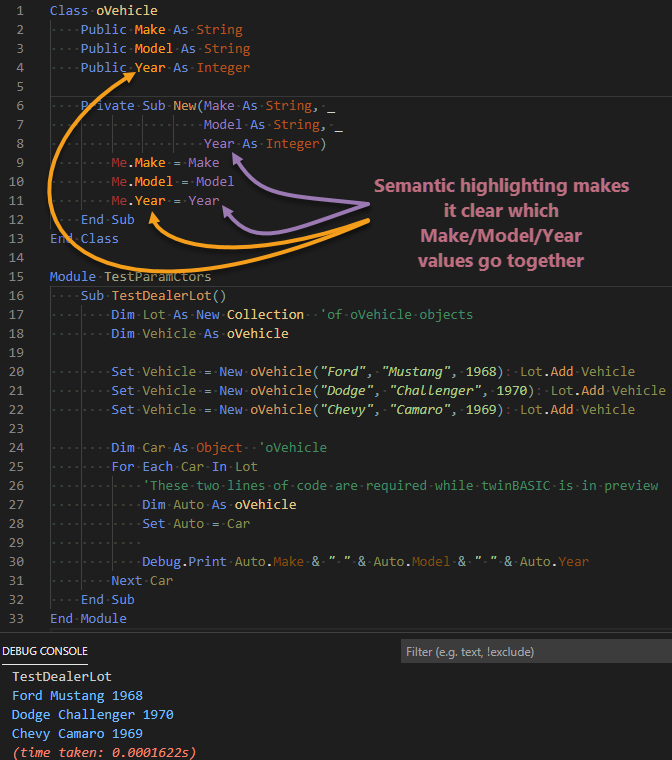
Task: Click 'End Sub' on line 32
Action: 108,600
